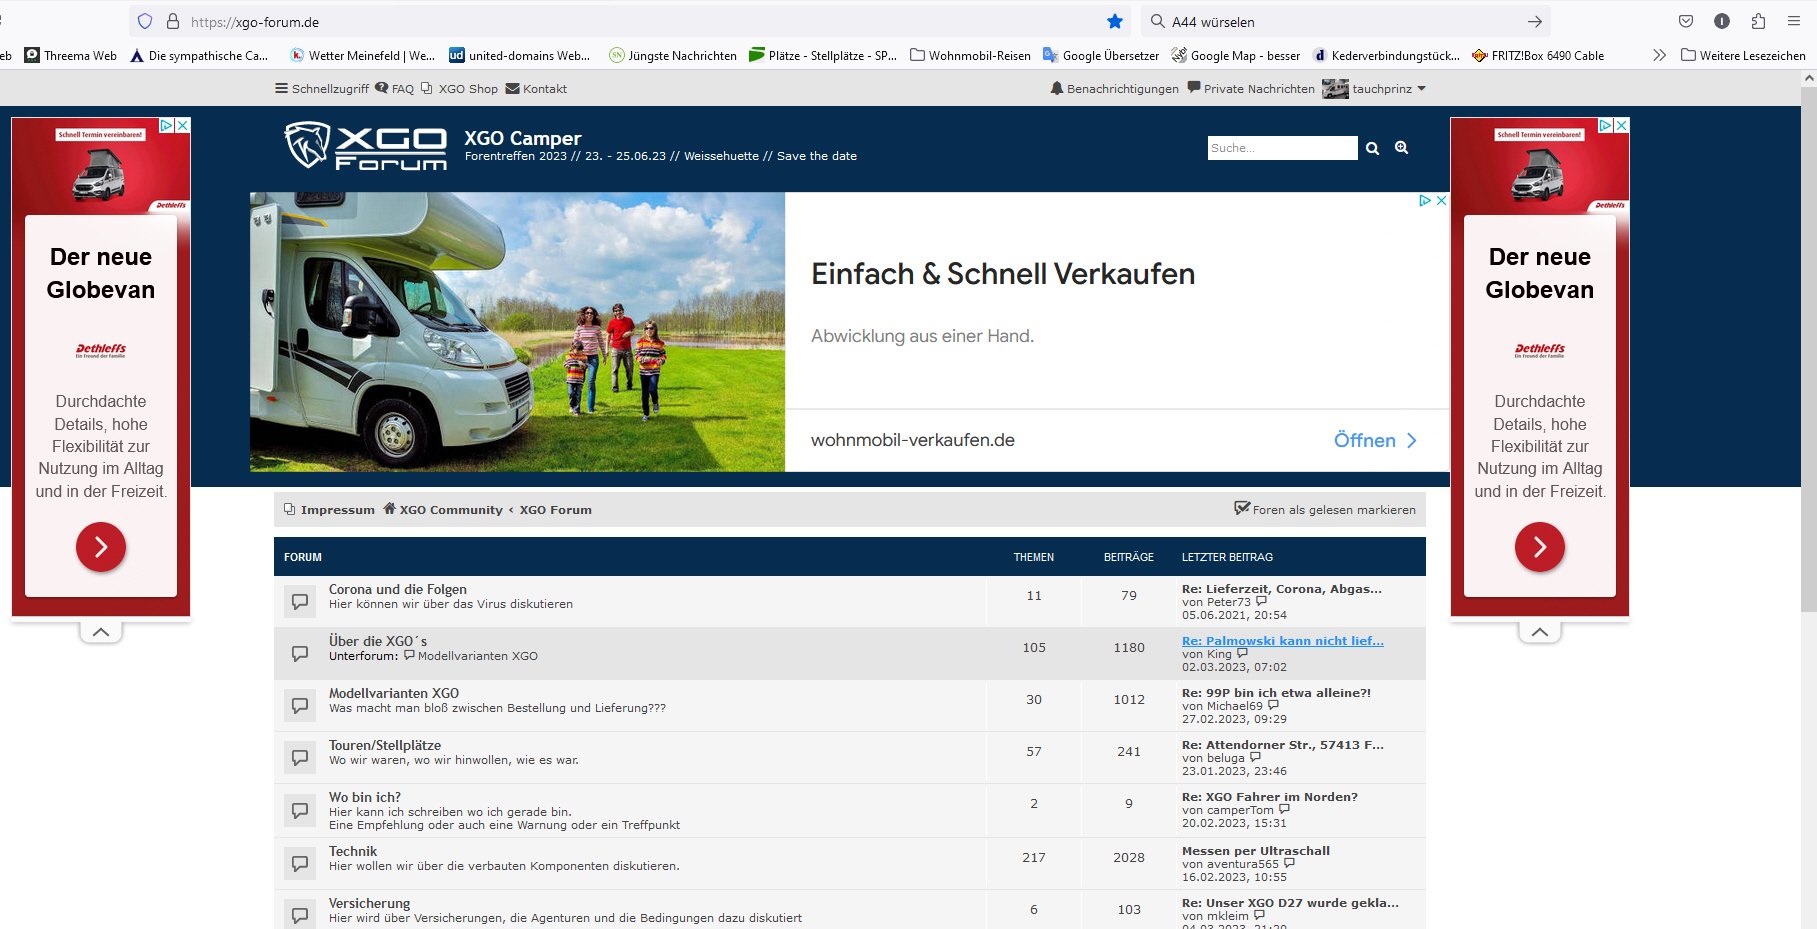Open the Firefox extensions puzzle icon
Image resolution: width=1817 pixels, height=929 pixels.
(x=1758, y=22)
